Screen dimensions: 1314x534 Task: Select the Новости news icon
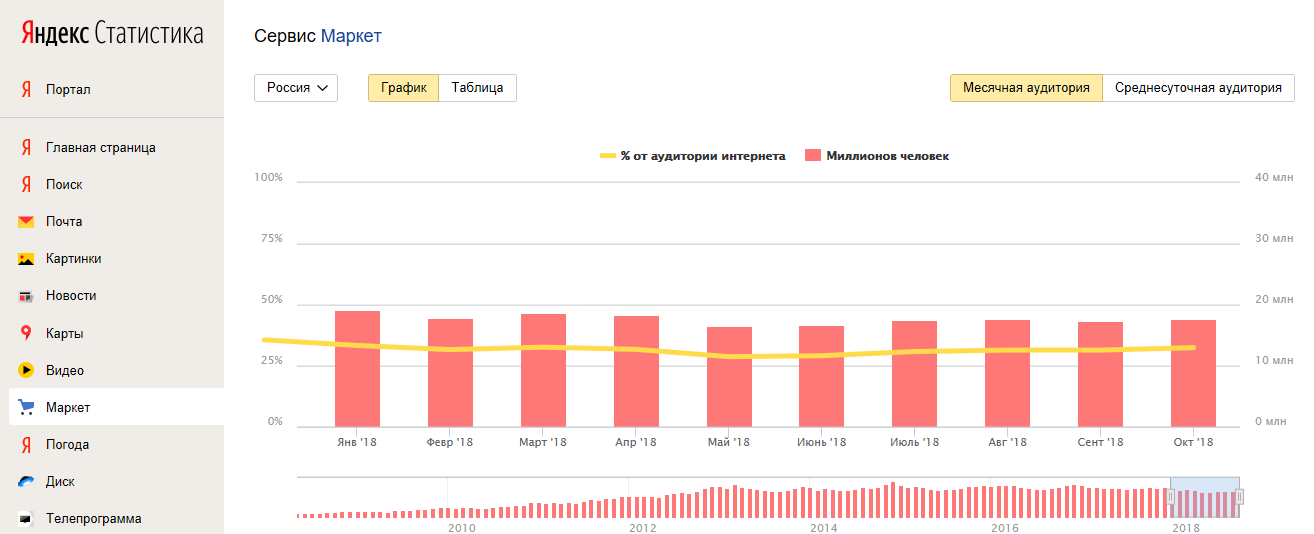pos(26,296)
